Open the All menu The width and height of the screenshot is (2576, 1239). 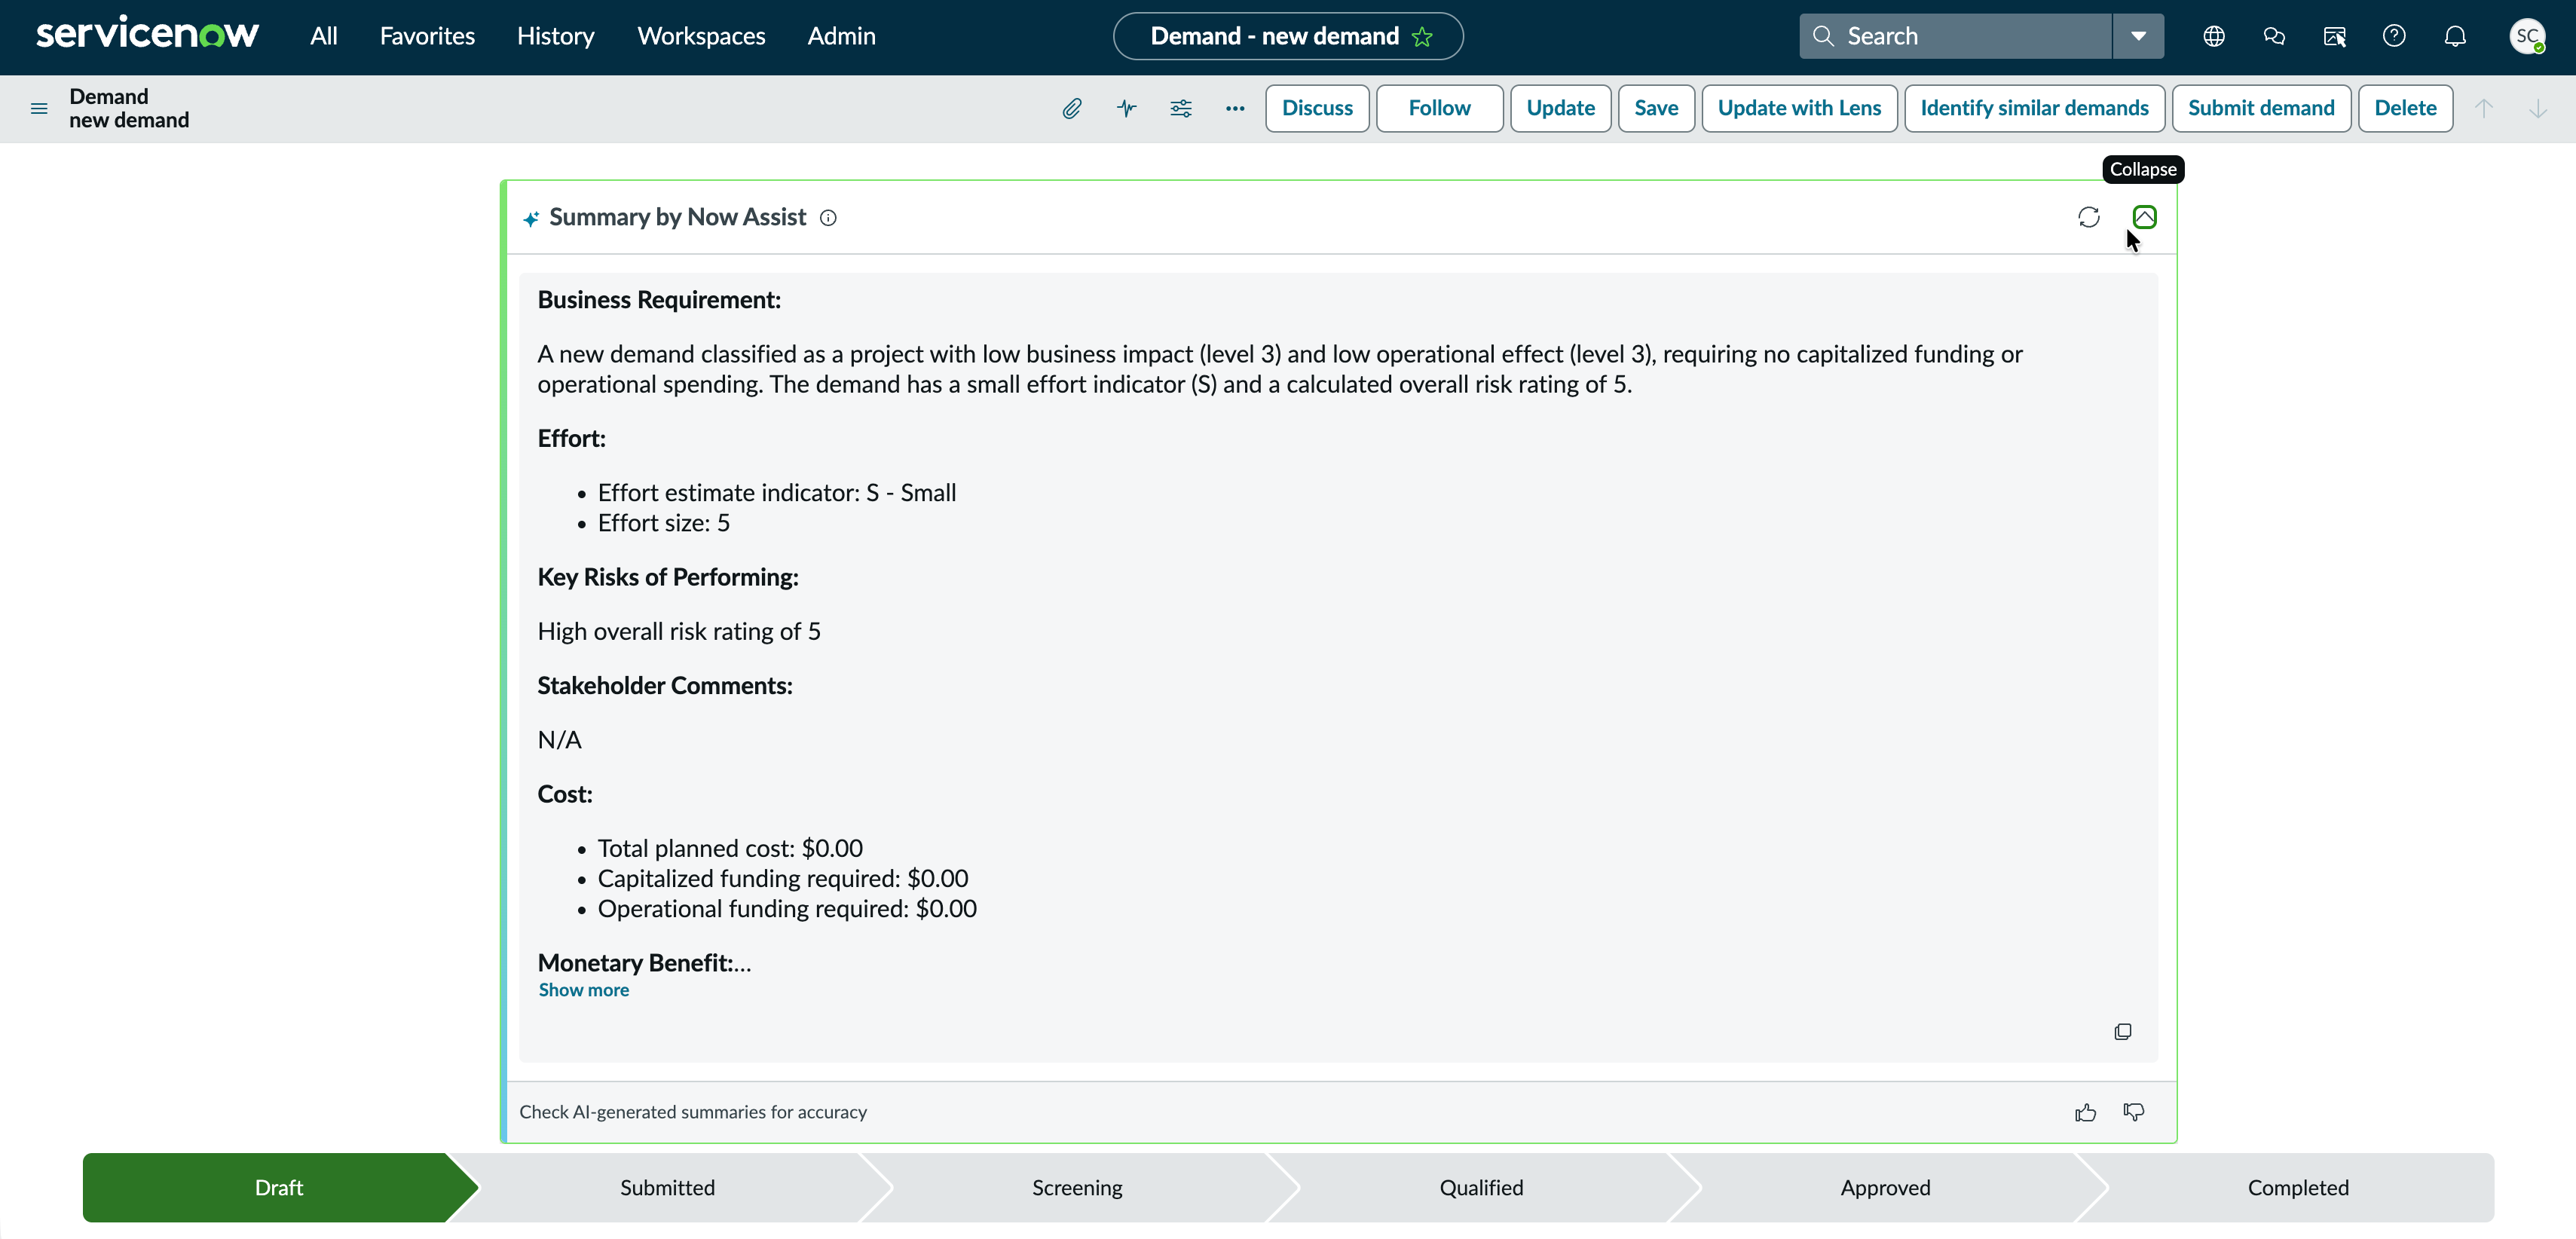(323, 36)
